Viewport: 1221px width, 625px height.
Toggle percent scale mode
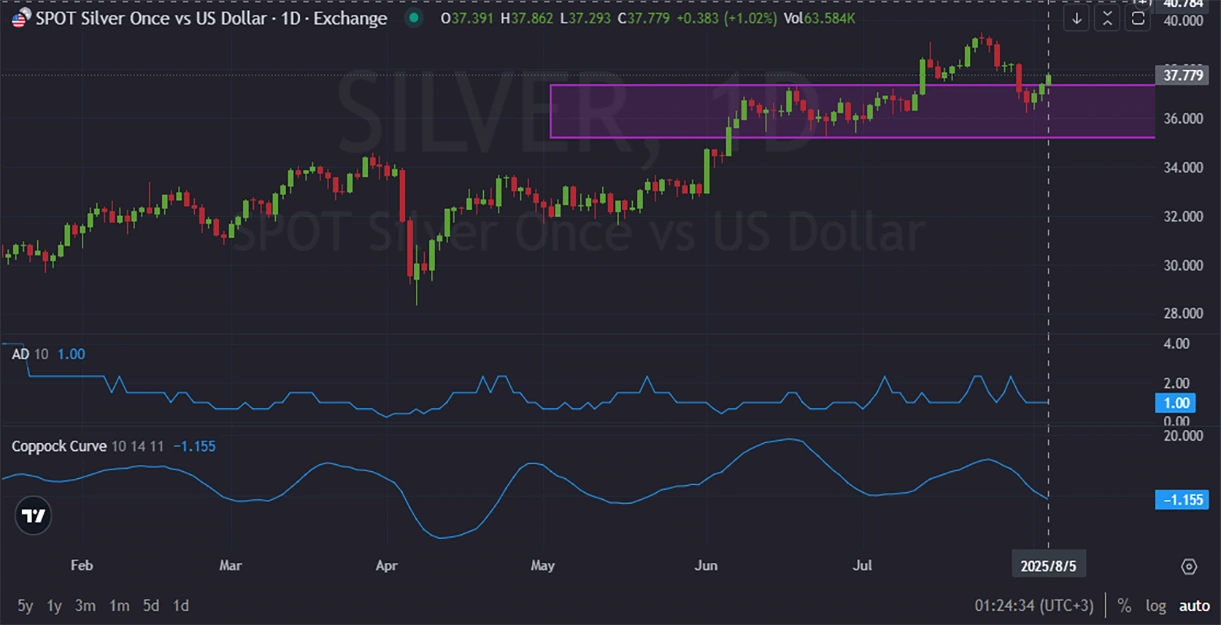pyautogui.click(x=1125, y=605)
